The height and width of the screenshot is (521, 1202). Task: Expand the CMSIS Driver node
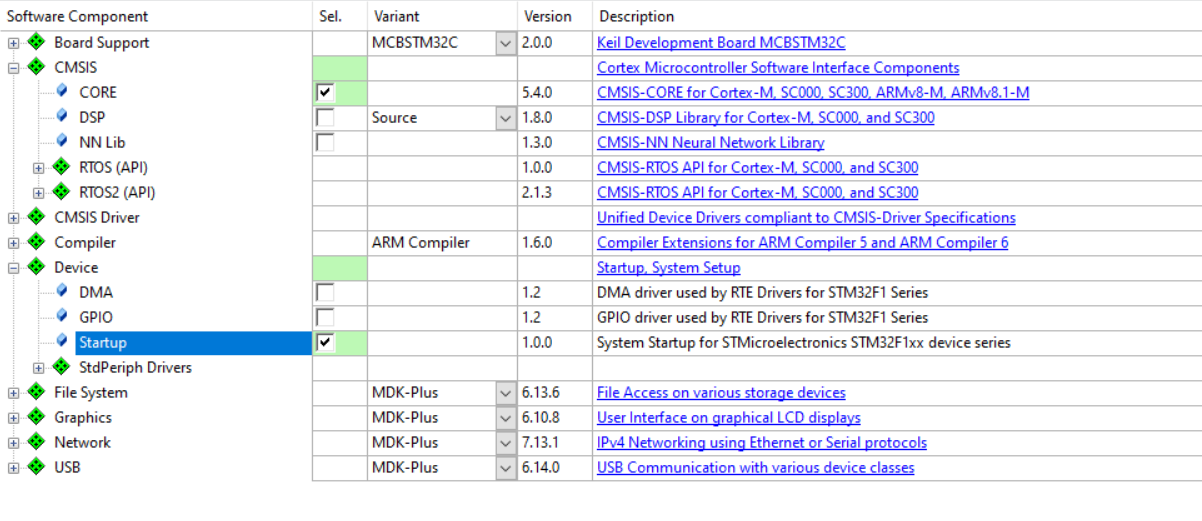click(x=14, y=218)
